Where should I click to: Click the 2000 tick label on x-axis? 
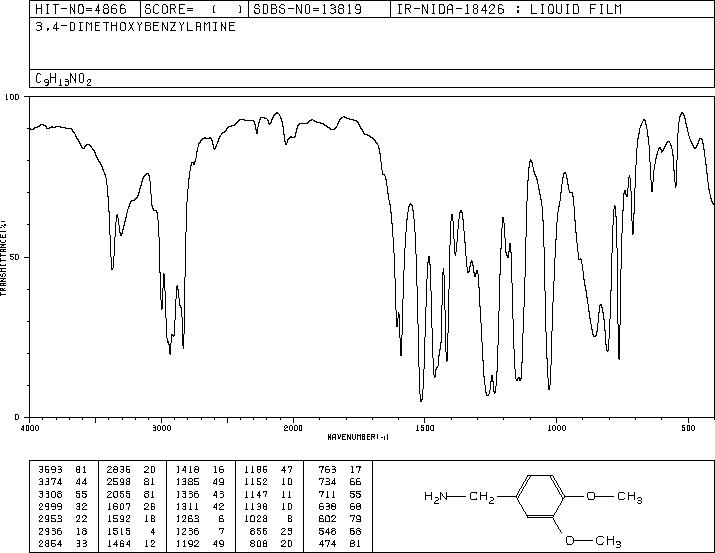coord(293,428)
